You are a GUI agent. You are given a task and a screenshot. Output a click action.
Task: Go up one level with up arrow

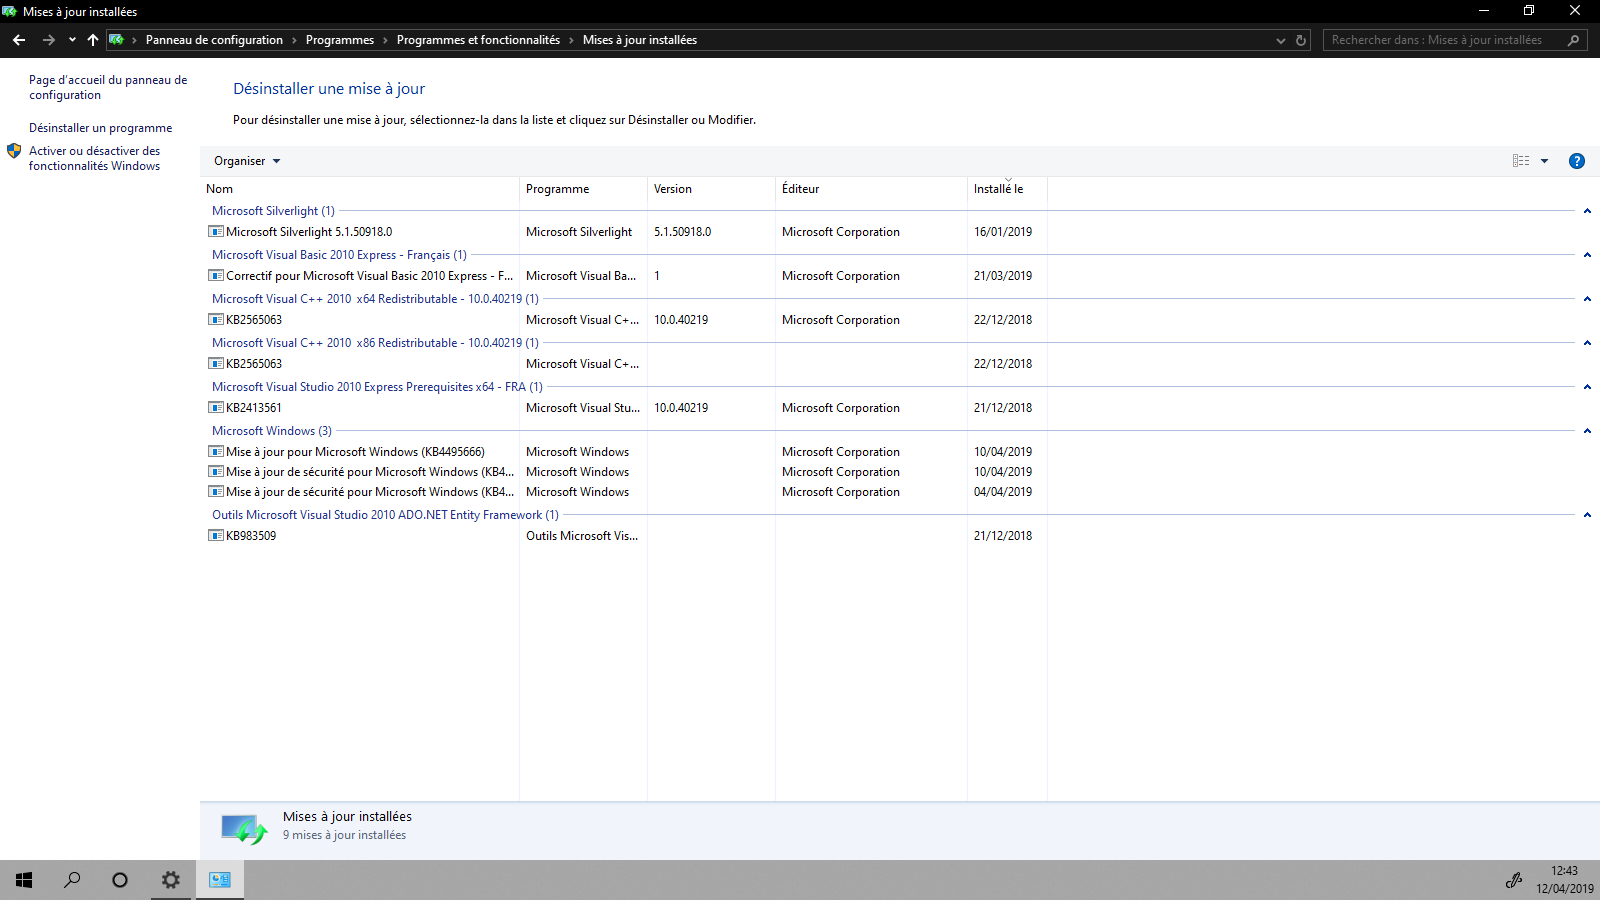coord(93,40)
